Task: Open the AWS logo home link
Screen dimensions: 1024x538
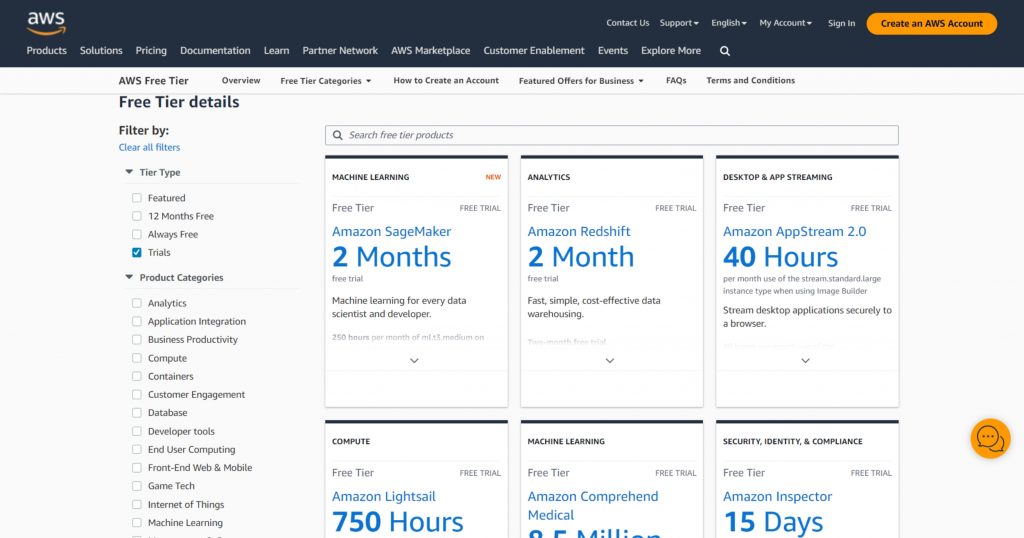Action: (x=46, y=24)
